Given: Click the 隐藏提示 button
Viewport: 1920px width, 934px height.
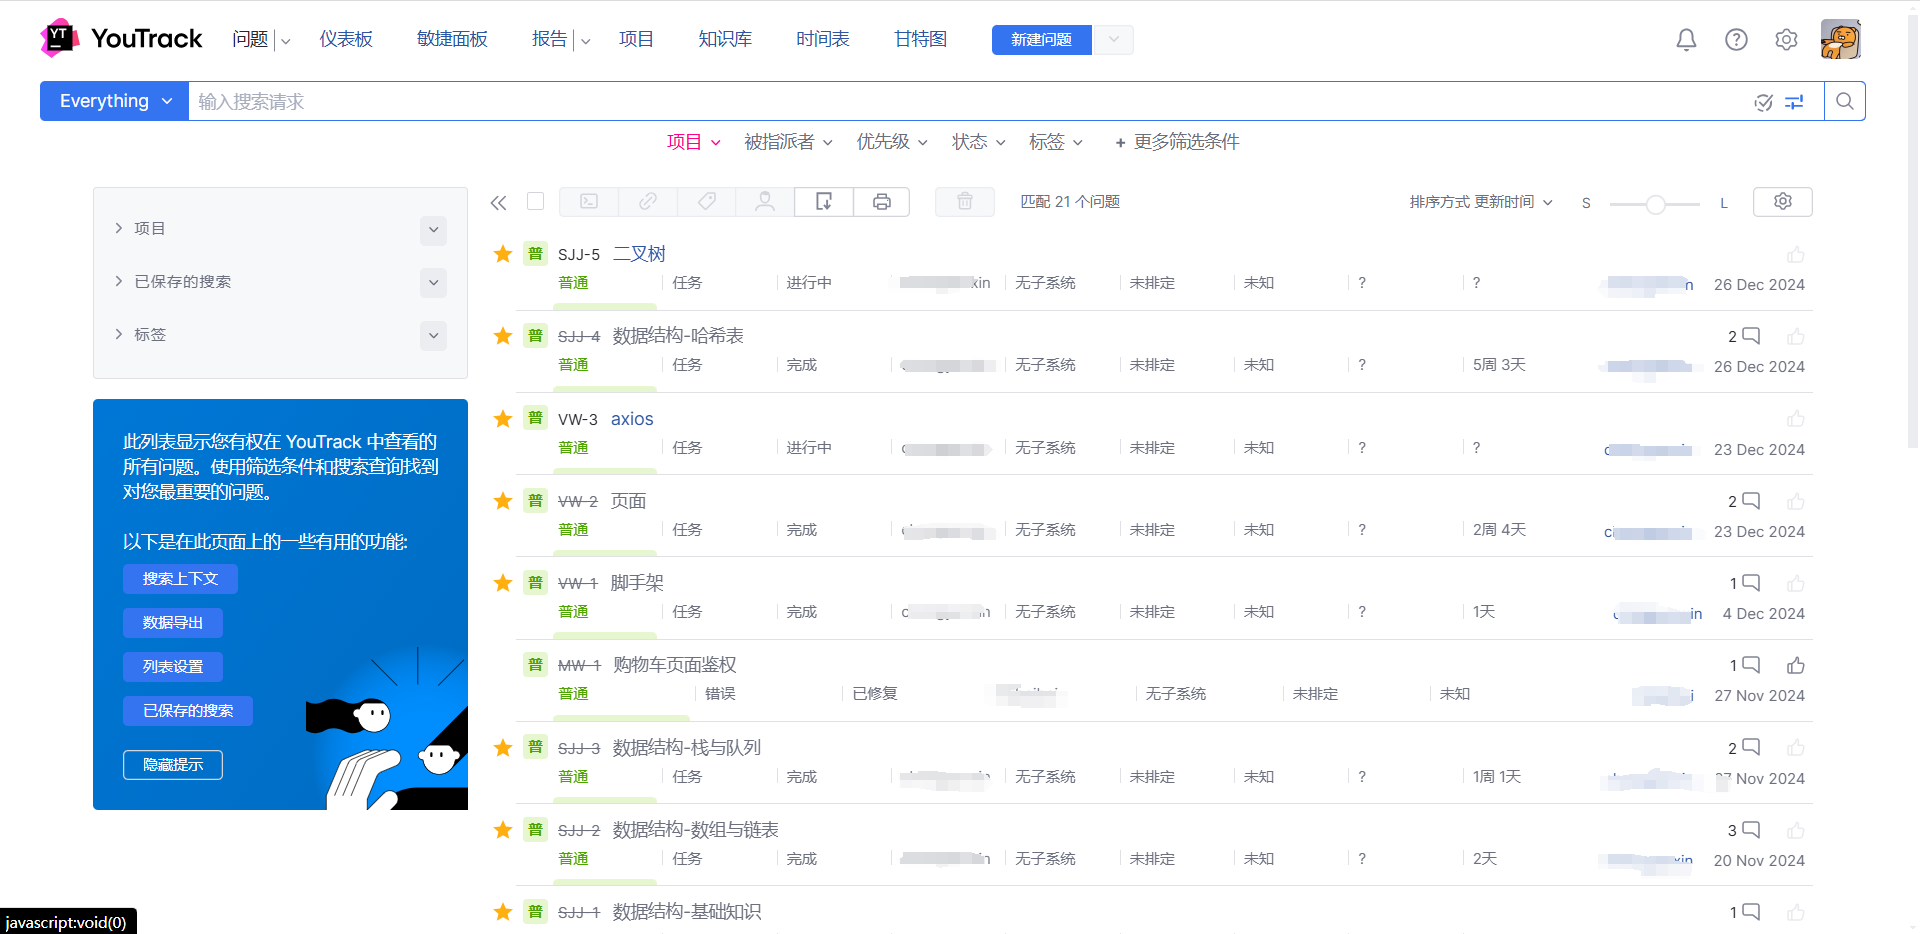Looking at the screenshot, I should point(173,765).
